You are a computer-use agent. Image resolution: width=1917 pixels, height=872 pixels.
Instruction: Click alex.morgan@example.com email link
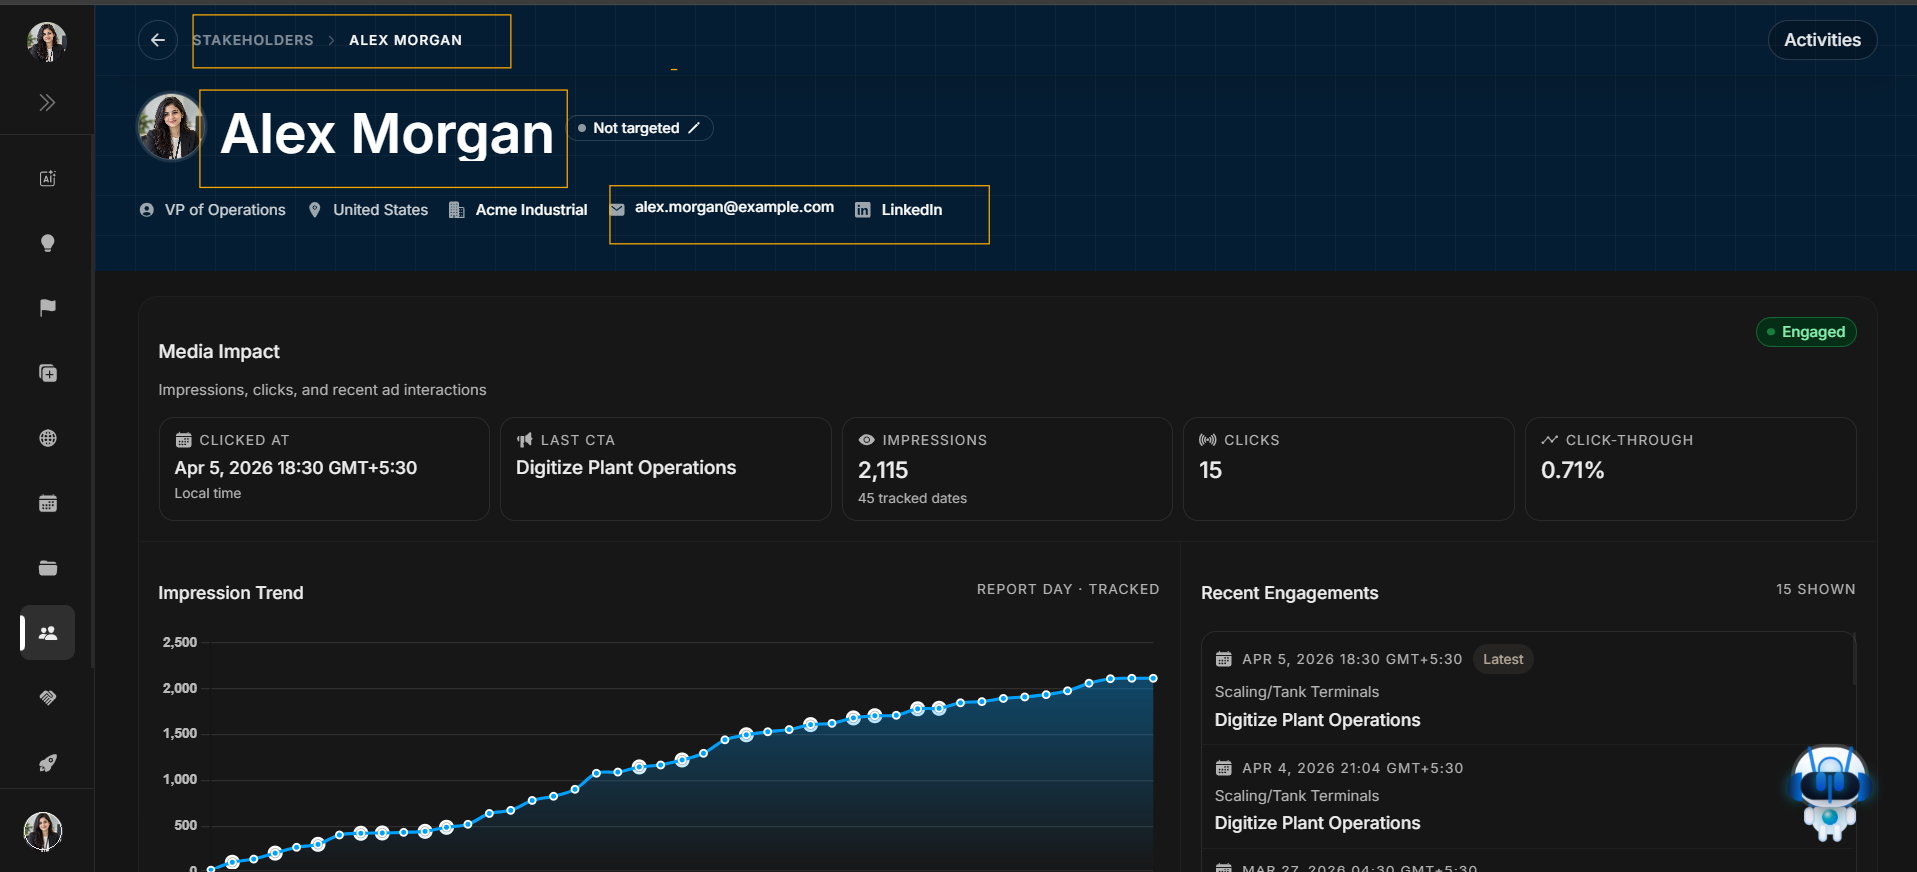[734, 207]
